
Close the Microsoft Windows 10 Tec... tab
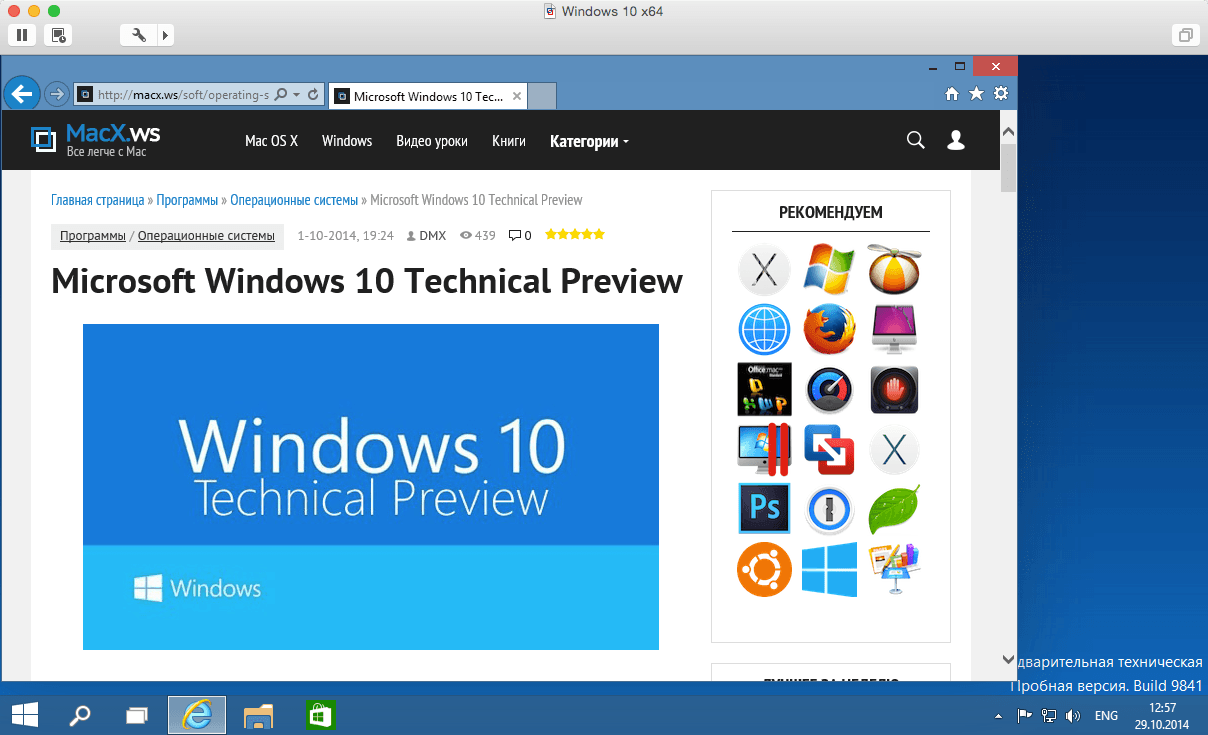click(517, 97)
